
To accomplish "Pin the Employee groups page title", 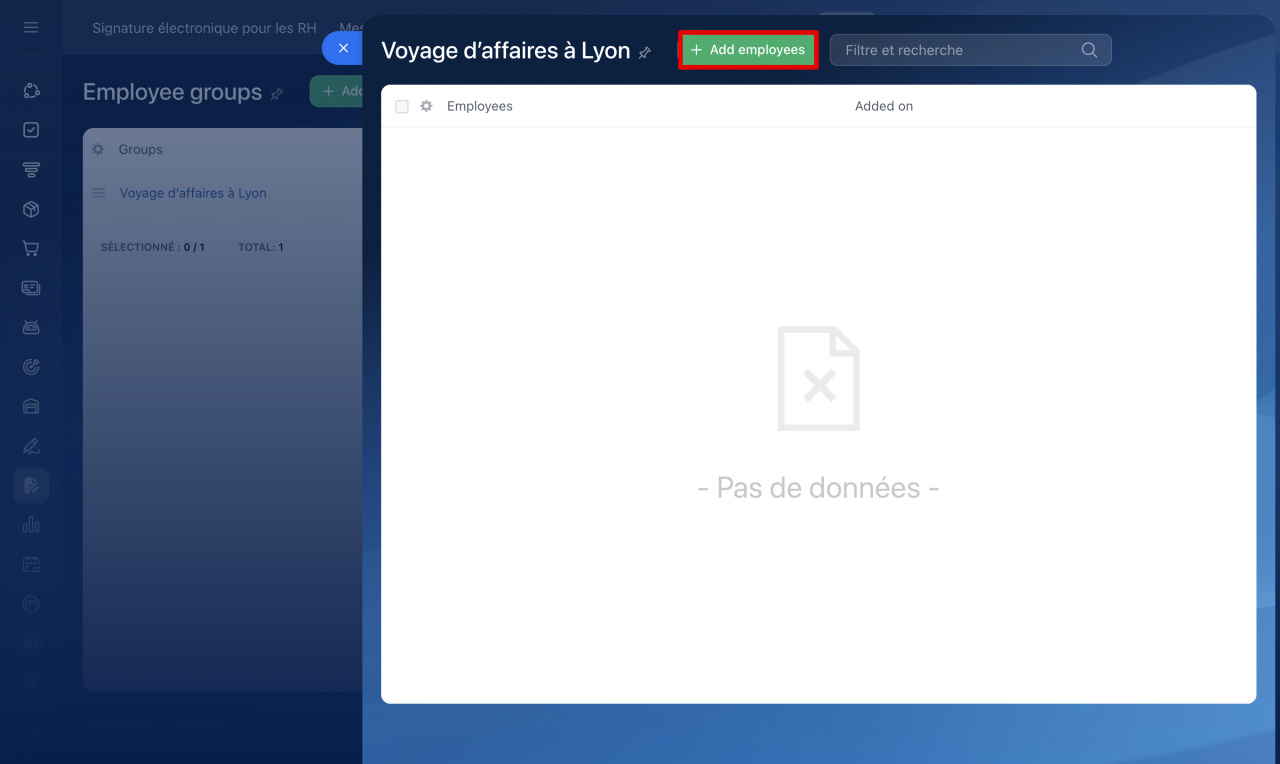I will (277, 94).
